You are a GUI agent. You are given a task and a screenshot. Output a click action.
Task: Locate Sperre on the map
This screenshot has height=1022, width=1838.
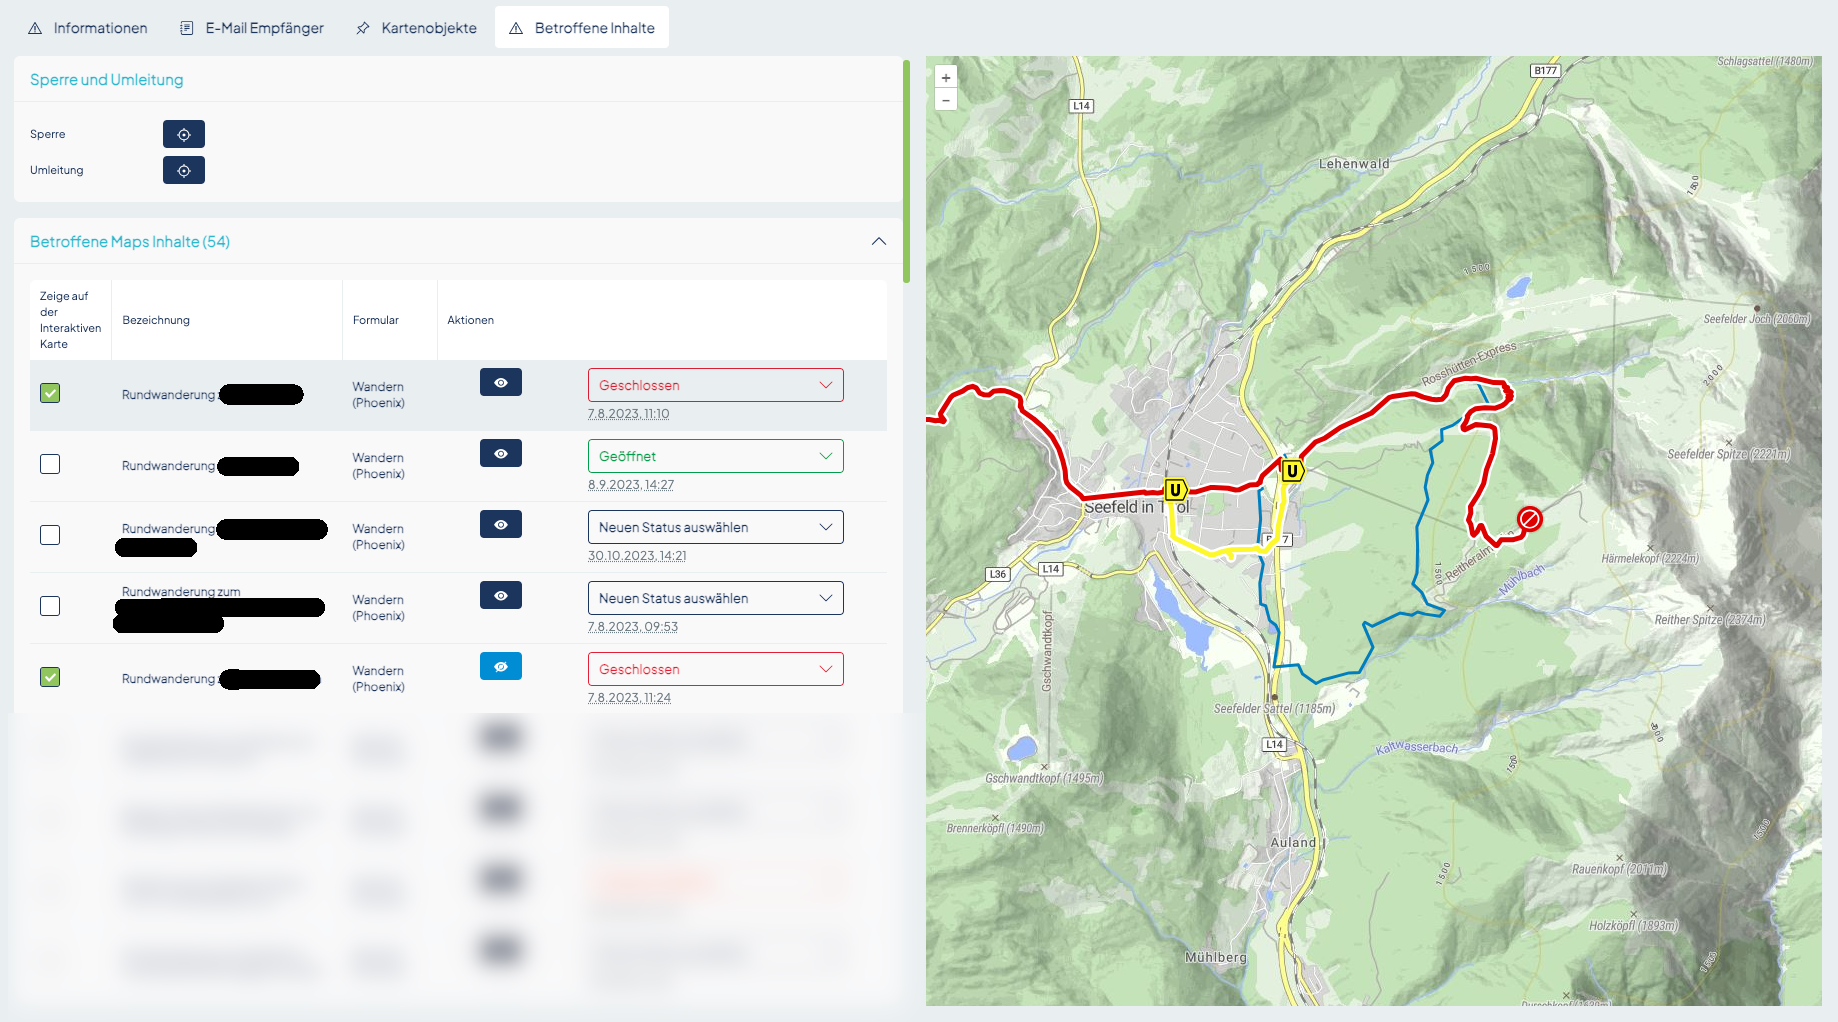point(184,134)
